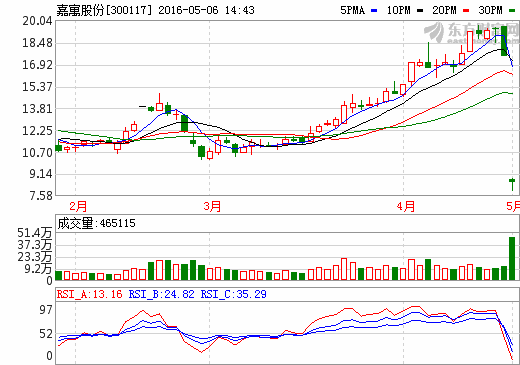
Task: Click the 7.58 price axis label
Action: tap(41, 196)
